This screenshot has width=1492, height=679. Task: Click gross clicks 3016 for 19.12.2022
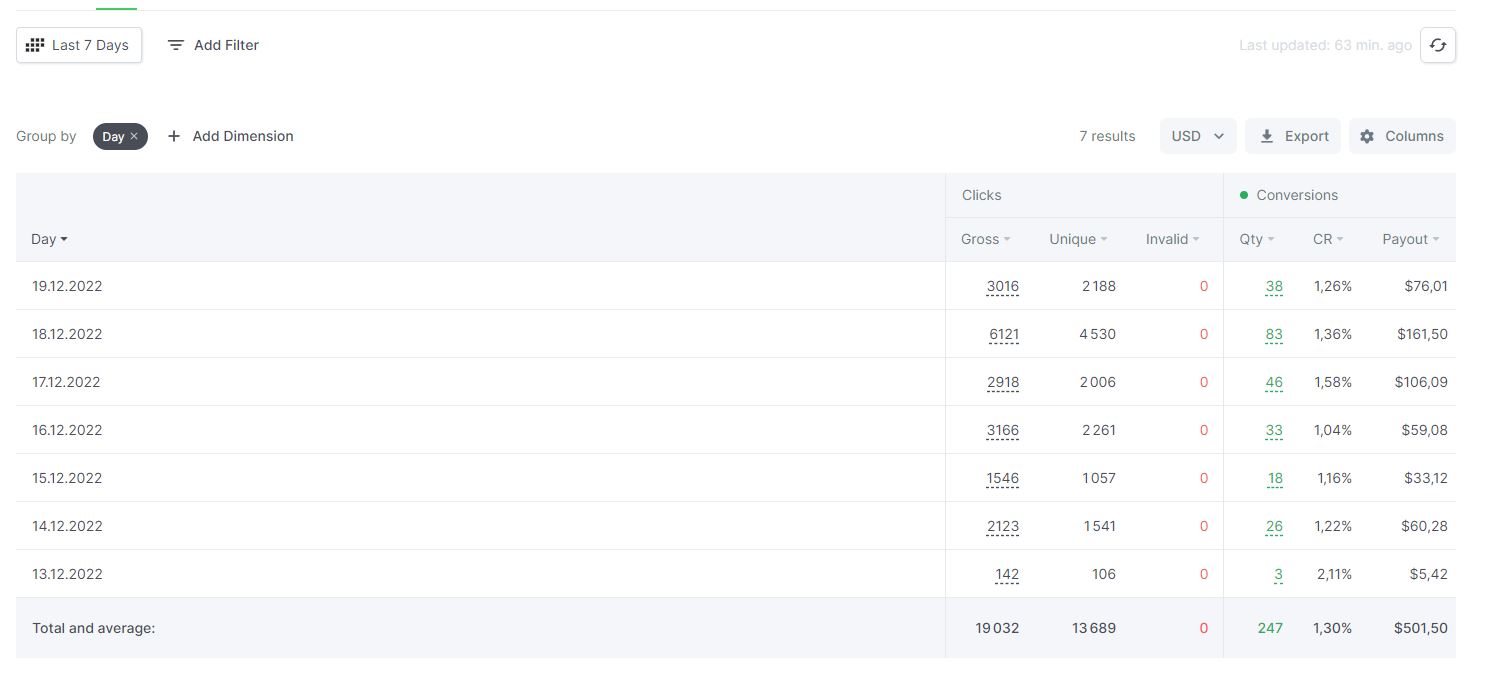point(1002,286)
